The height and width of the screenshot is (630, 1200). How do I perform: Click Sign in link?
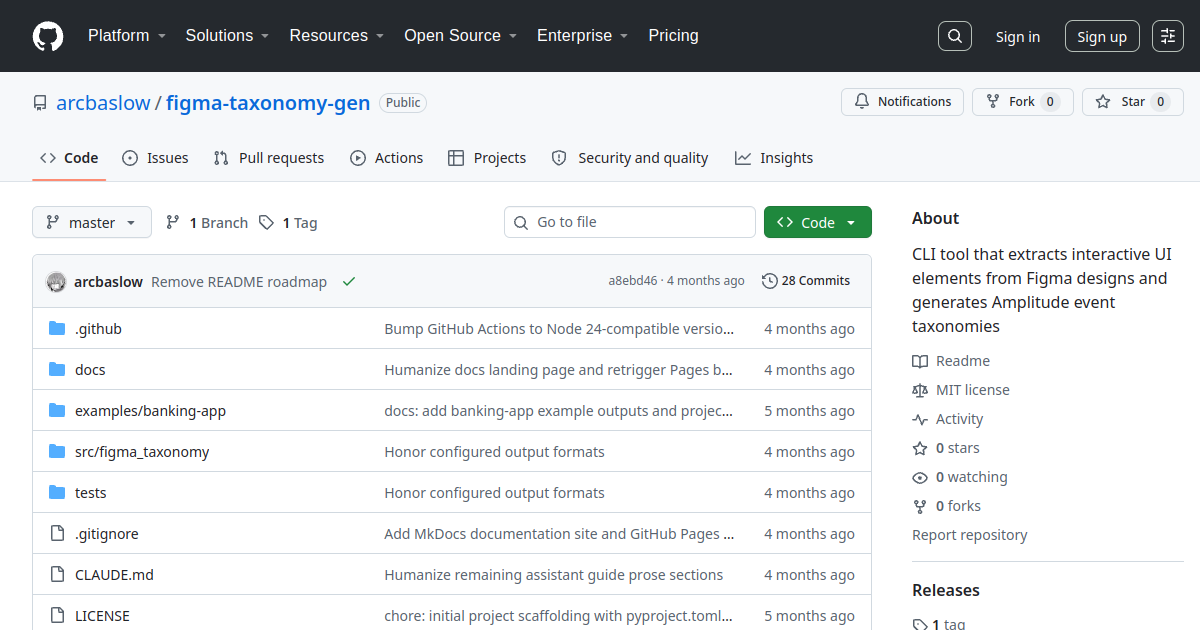click(1018, 37)
